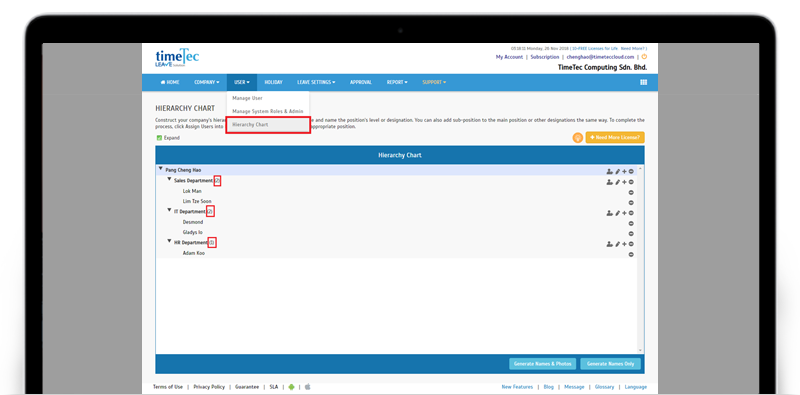Open the Leave Settings dropdown menu

click(x=316, y=82)
